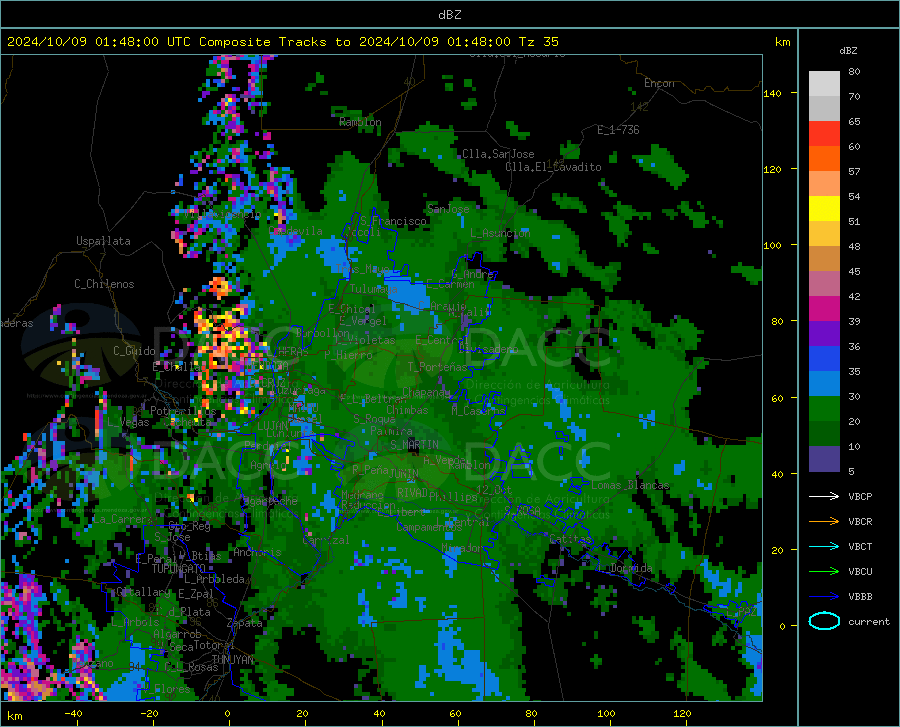
Task: Click the L_Asuncion place label
Action: (x=500, y=233)
